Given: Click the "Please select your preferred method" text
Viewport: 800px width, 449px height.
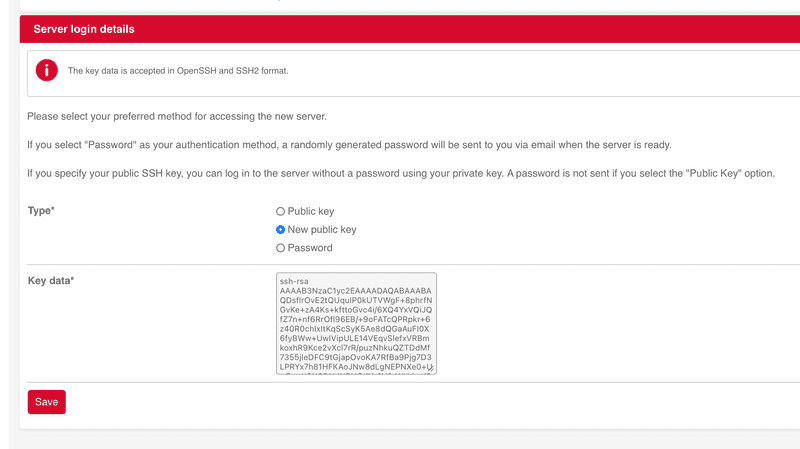Looking at the screenshot, I should pos(177,117).
